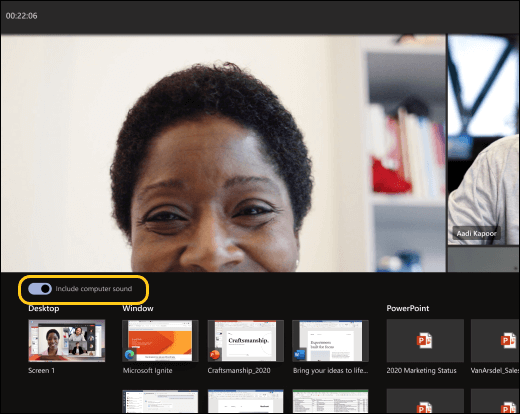Click the Word icon on the document thumbnail
The height and width of the screenshot is (414, 520).
point(299,355)
